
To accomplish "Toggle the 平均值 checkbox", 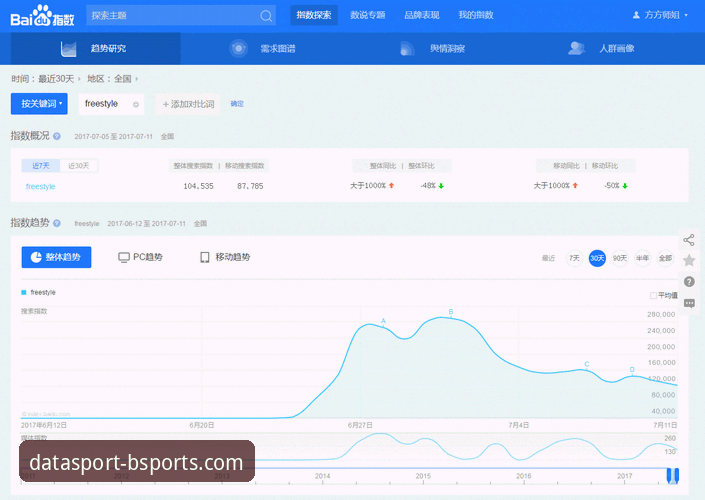I will (x=653, y=295).
